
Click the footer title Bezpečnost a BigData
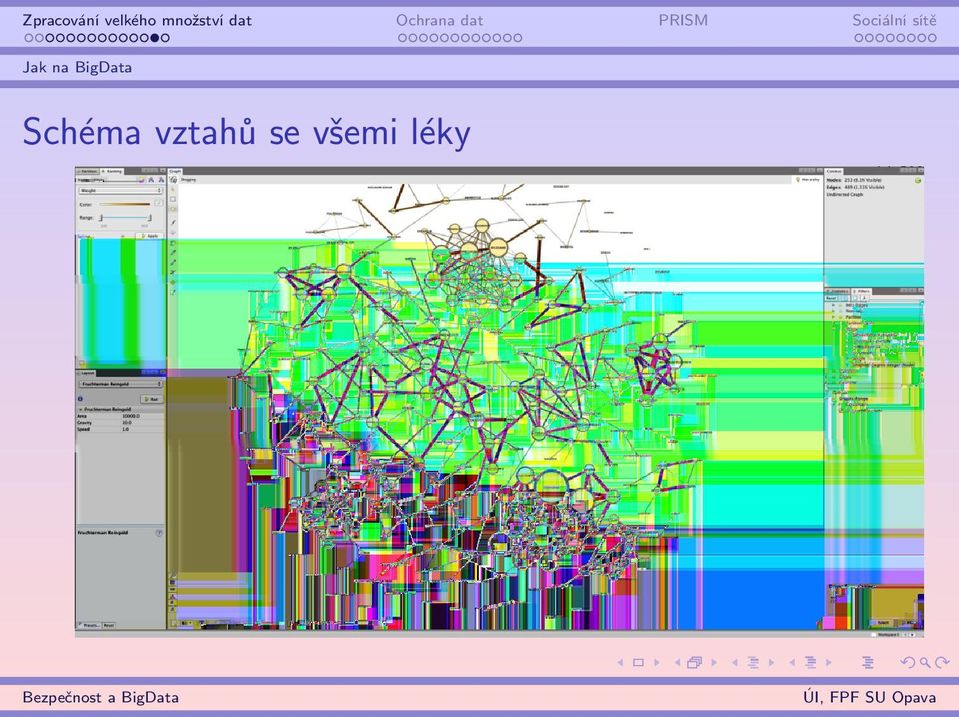coord(101,697)
